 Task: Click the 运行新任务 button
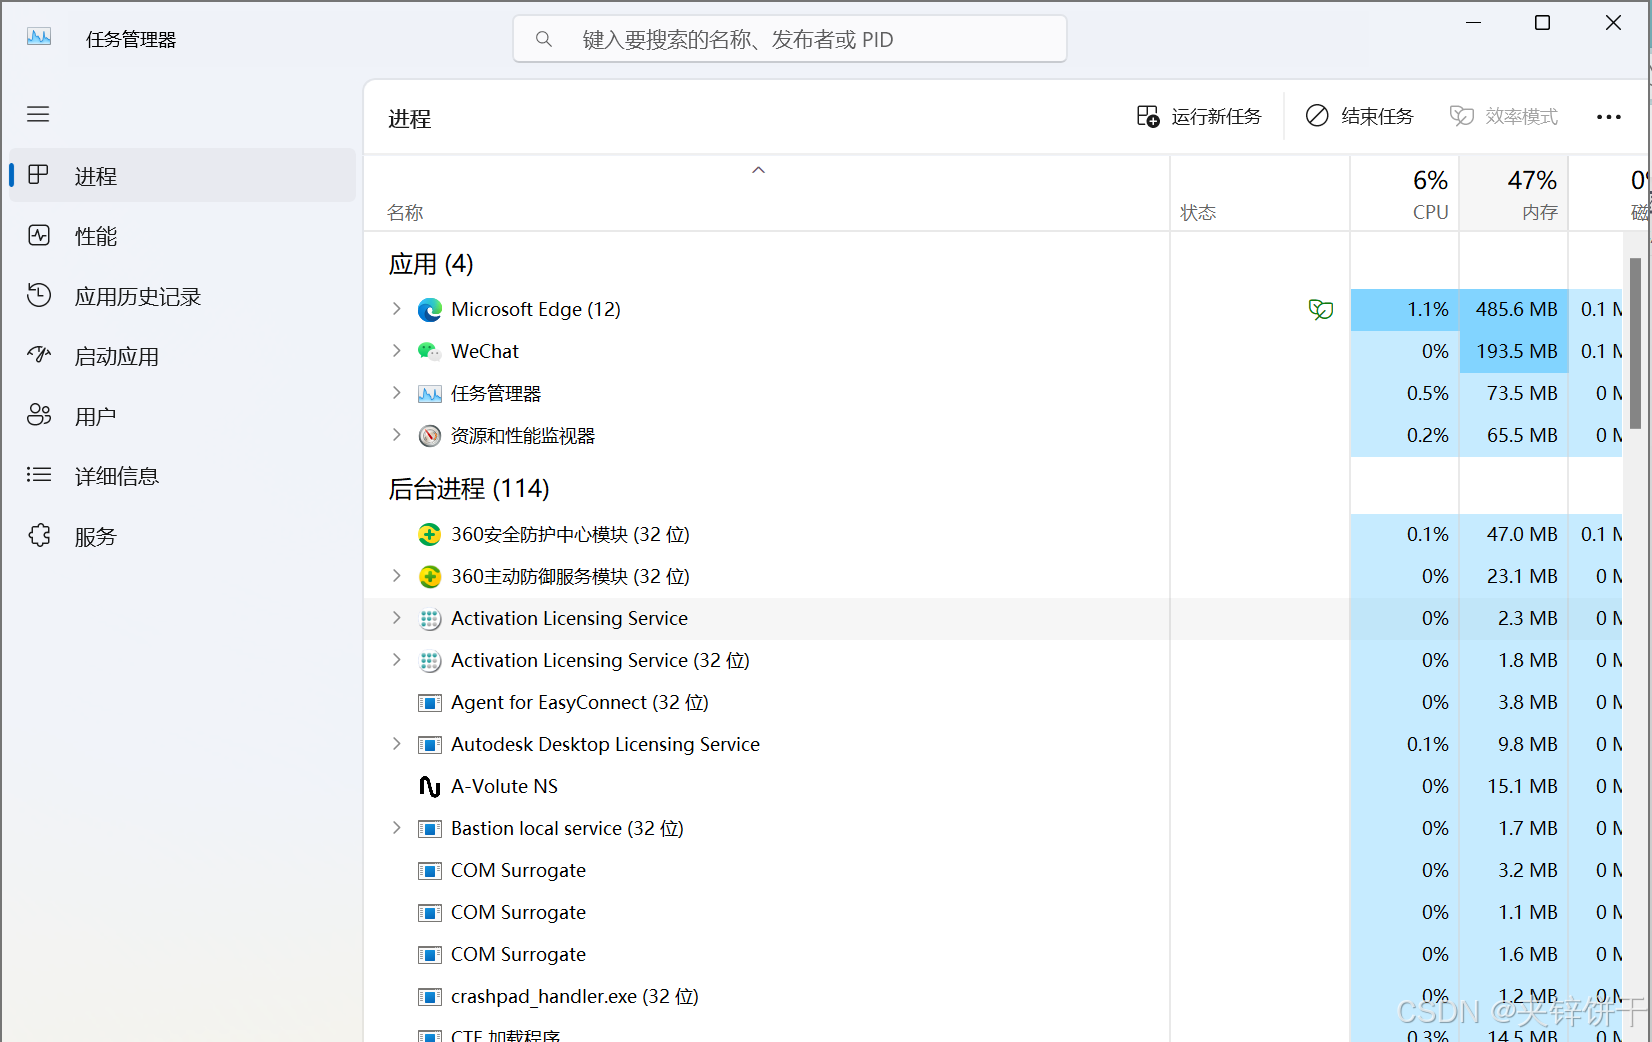[1199, 117]
